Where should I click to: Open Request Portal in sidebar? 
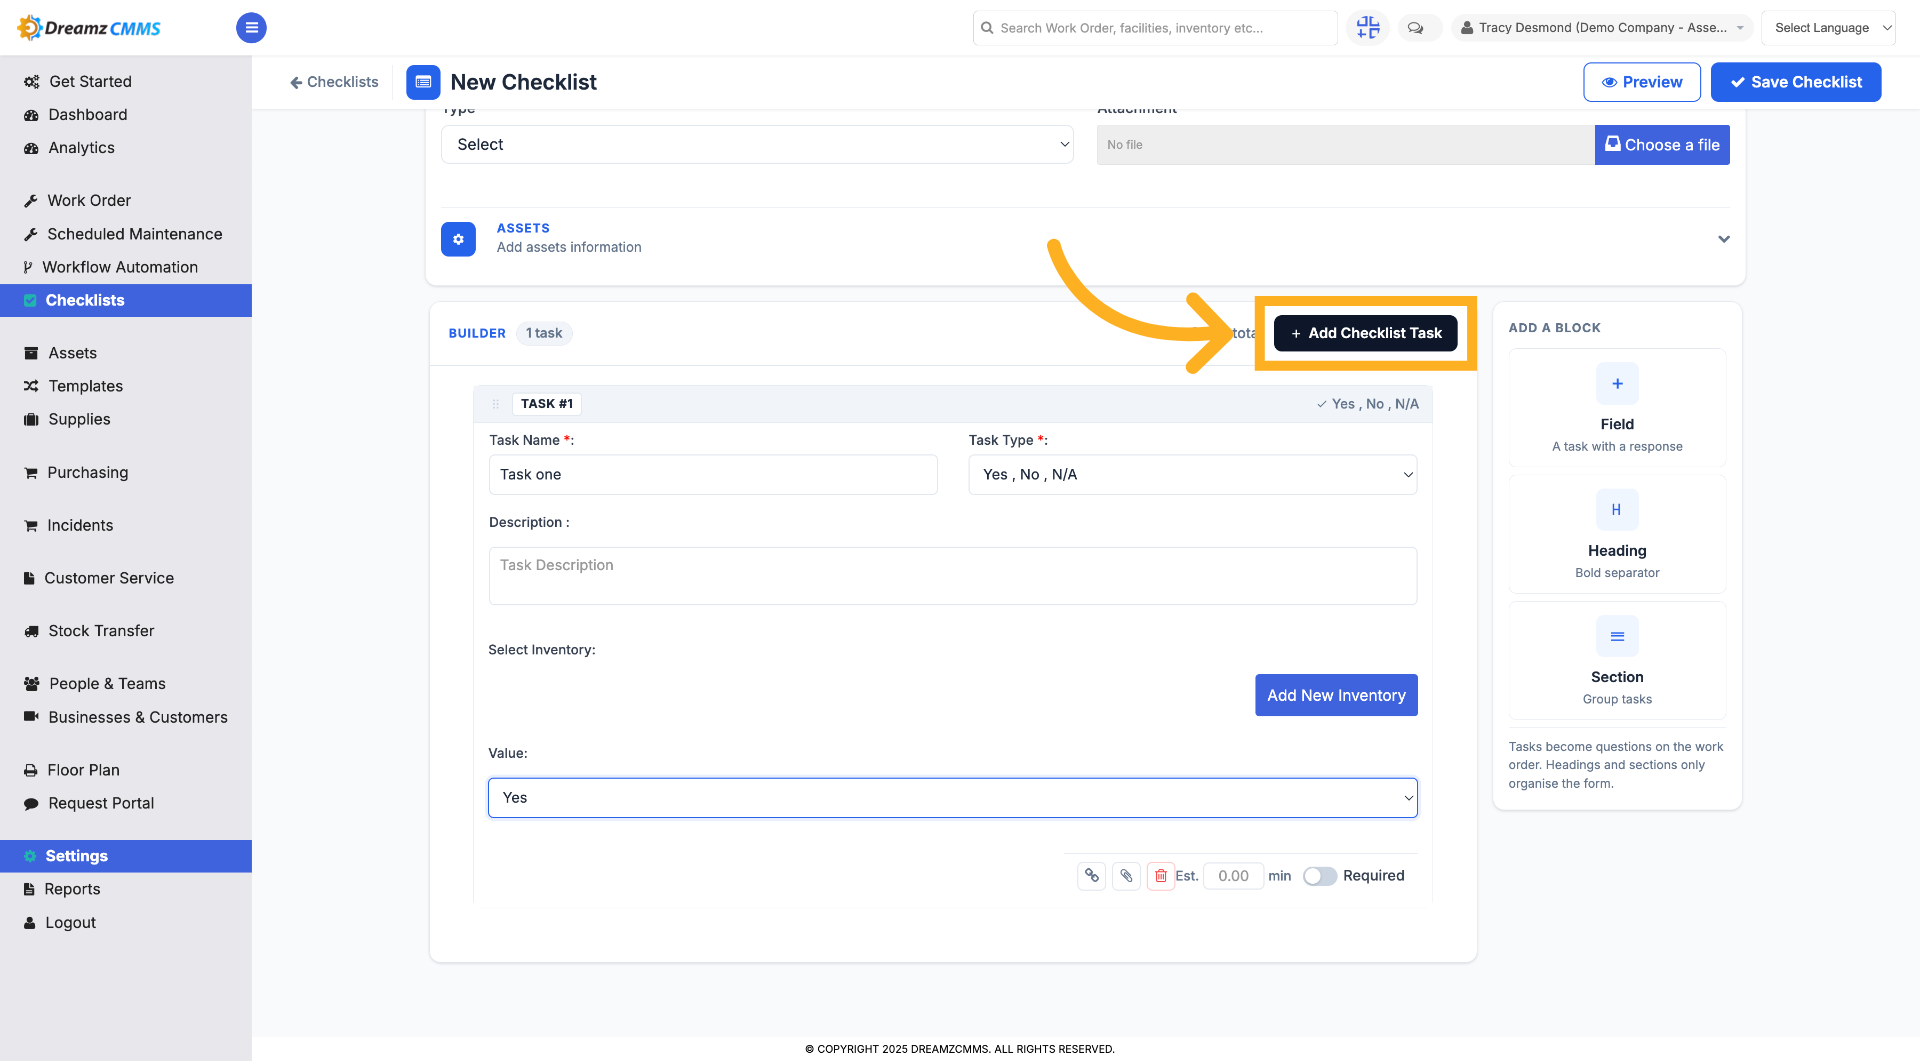(x=101, y=803)
